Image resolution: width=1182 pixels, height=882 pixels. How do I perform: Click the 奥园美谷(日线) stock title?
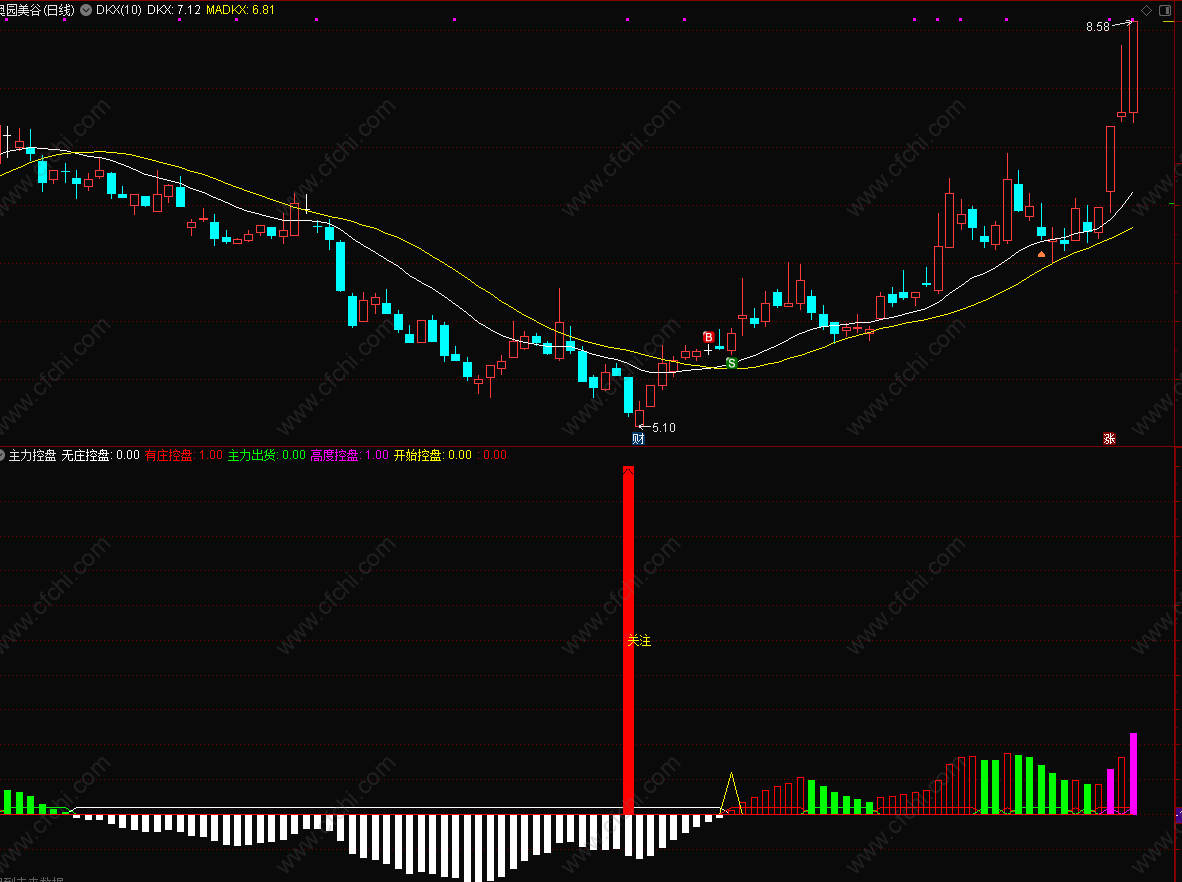pyautogui.click(x=38, y=10)
